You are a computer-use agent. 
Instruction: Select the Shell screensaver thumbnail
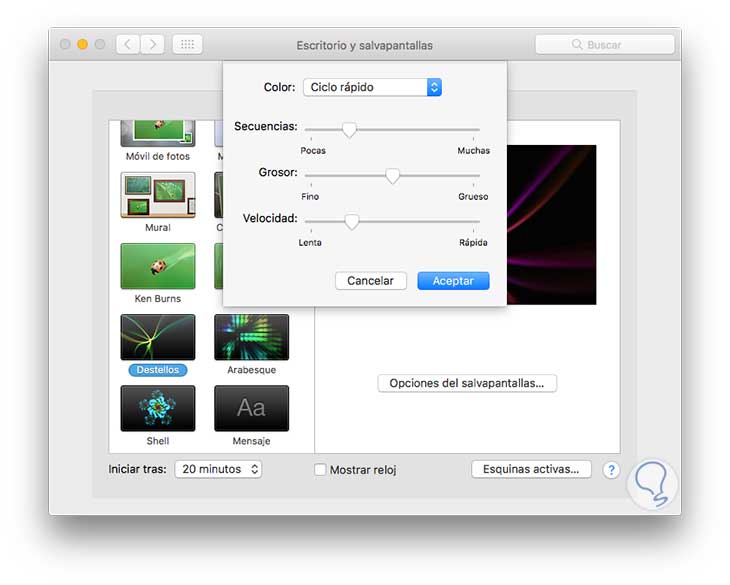pos(158,408)
